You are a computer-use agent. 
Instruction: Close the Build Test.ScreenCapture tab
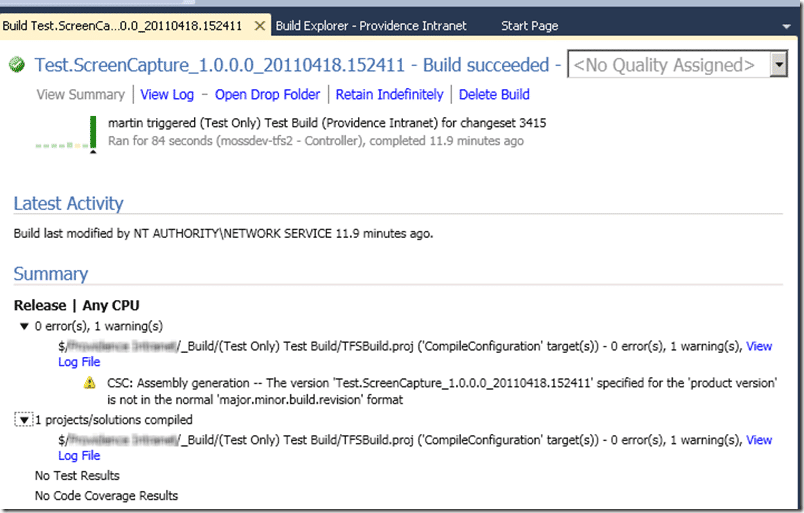click(260, 26)
